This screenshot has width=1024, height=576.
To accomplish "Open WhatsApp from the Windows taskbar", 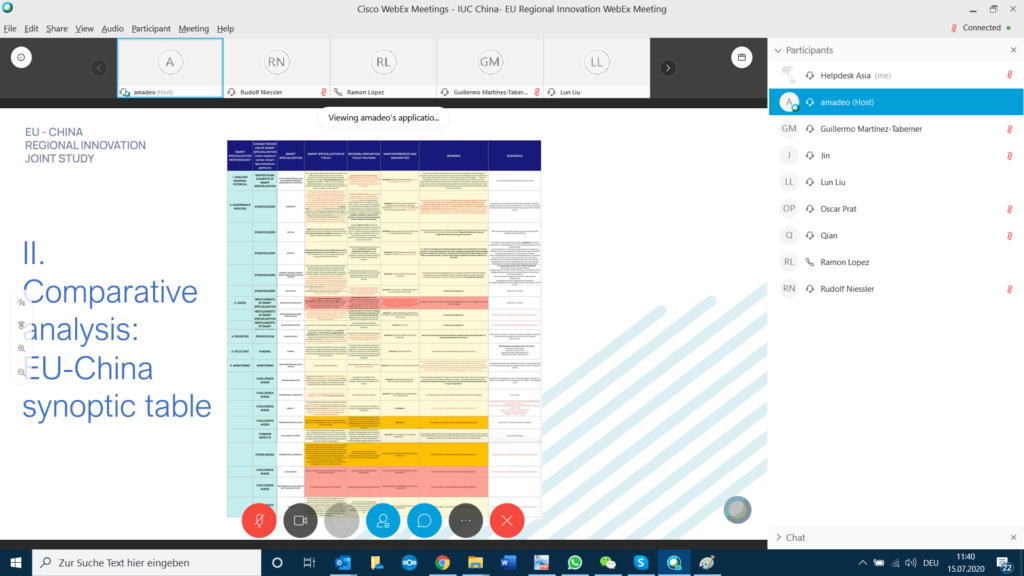I will (574, 562).
